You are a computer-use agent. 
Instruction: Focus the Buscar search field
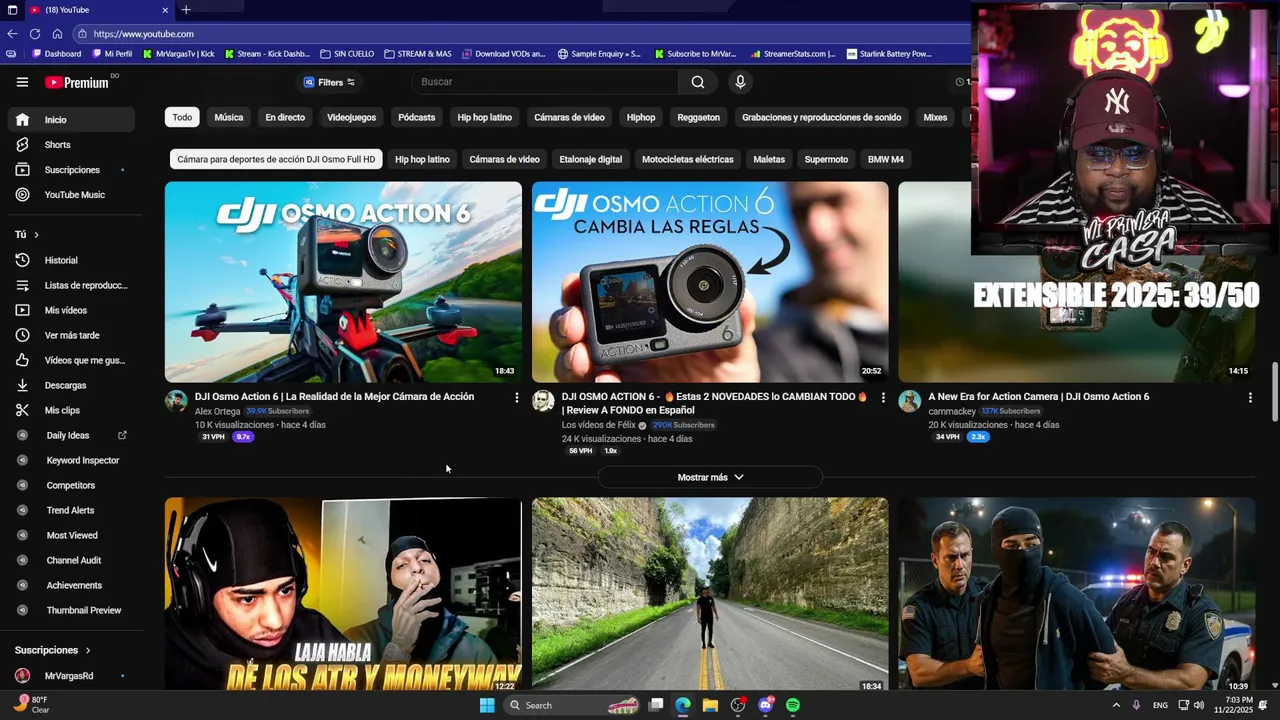click(x=545, y=82)
